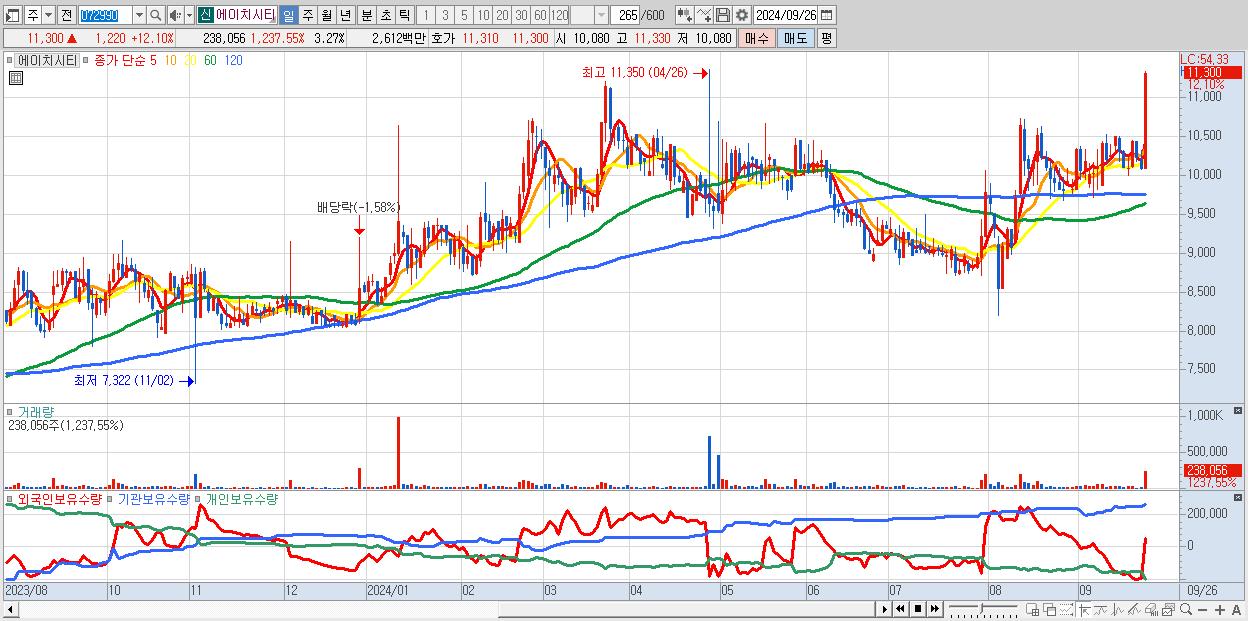Select the 주 (weekly) period toggle

pos(307,15)
